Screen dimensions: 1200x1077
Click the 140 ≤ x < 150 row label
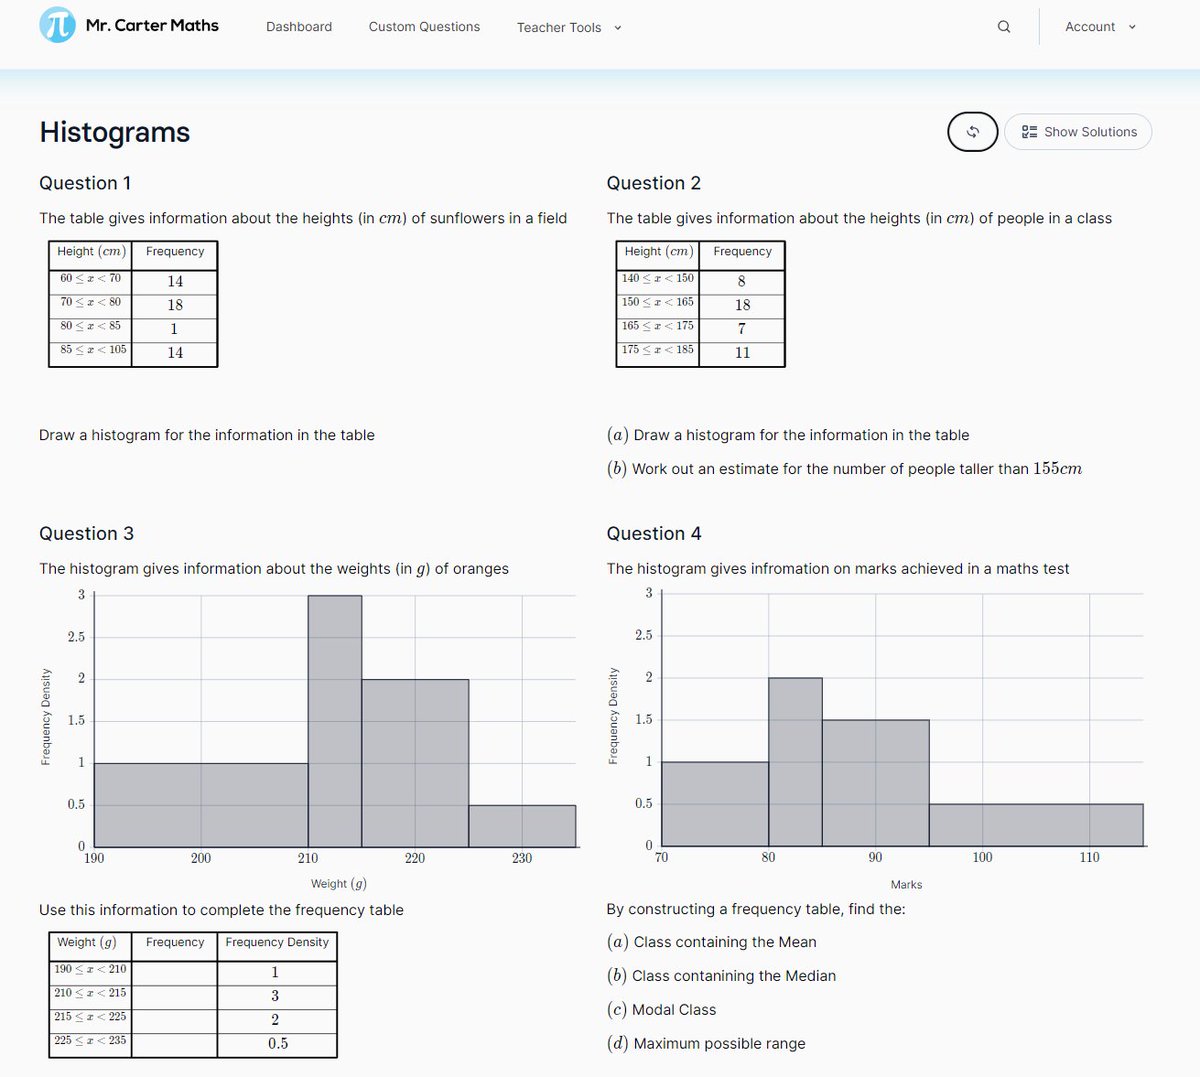coord(657,279)
